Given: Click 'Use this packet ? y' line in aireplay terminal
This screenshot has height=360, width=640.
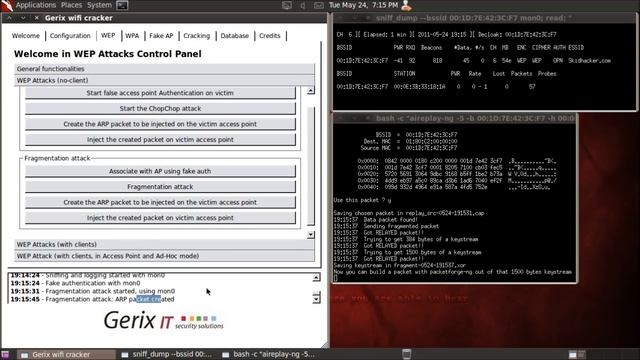Looking at the screenshot, I should [362, 200].
